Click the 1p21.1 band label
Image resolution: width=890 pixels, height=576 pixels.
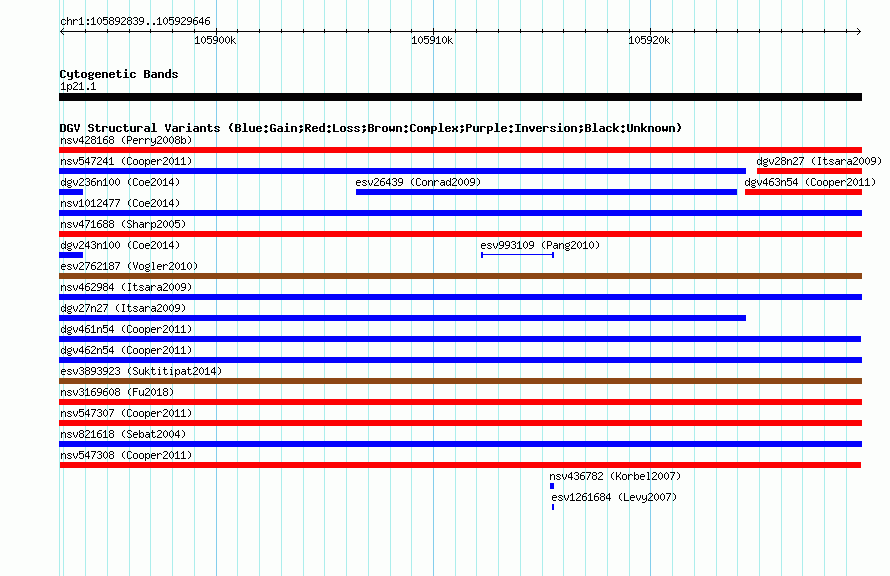[78, 86]
